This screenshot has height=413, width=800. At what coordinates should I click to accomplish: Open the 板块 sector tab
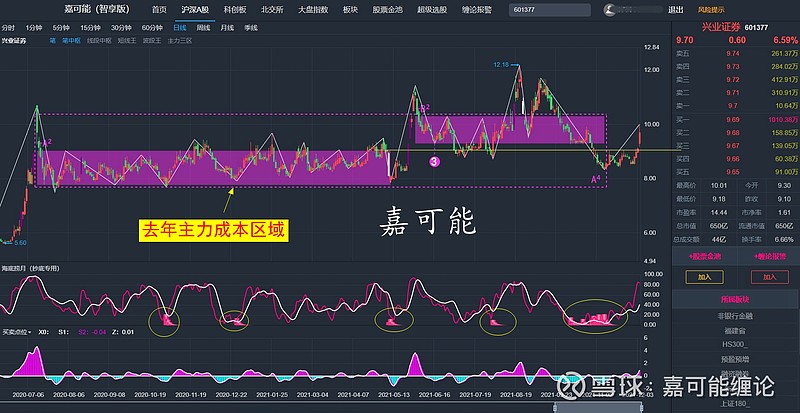coord(351,10)
